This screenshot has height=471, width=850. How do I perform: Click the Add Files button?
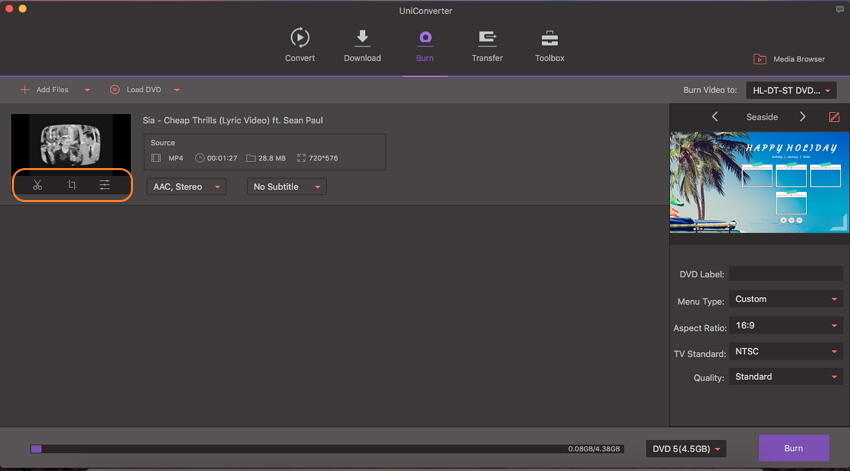[44, 89]
